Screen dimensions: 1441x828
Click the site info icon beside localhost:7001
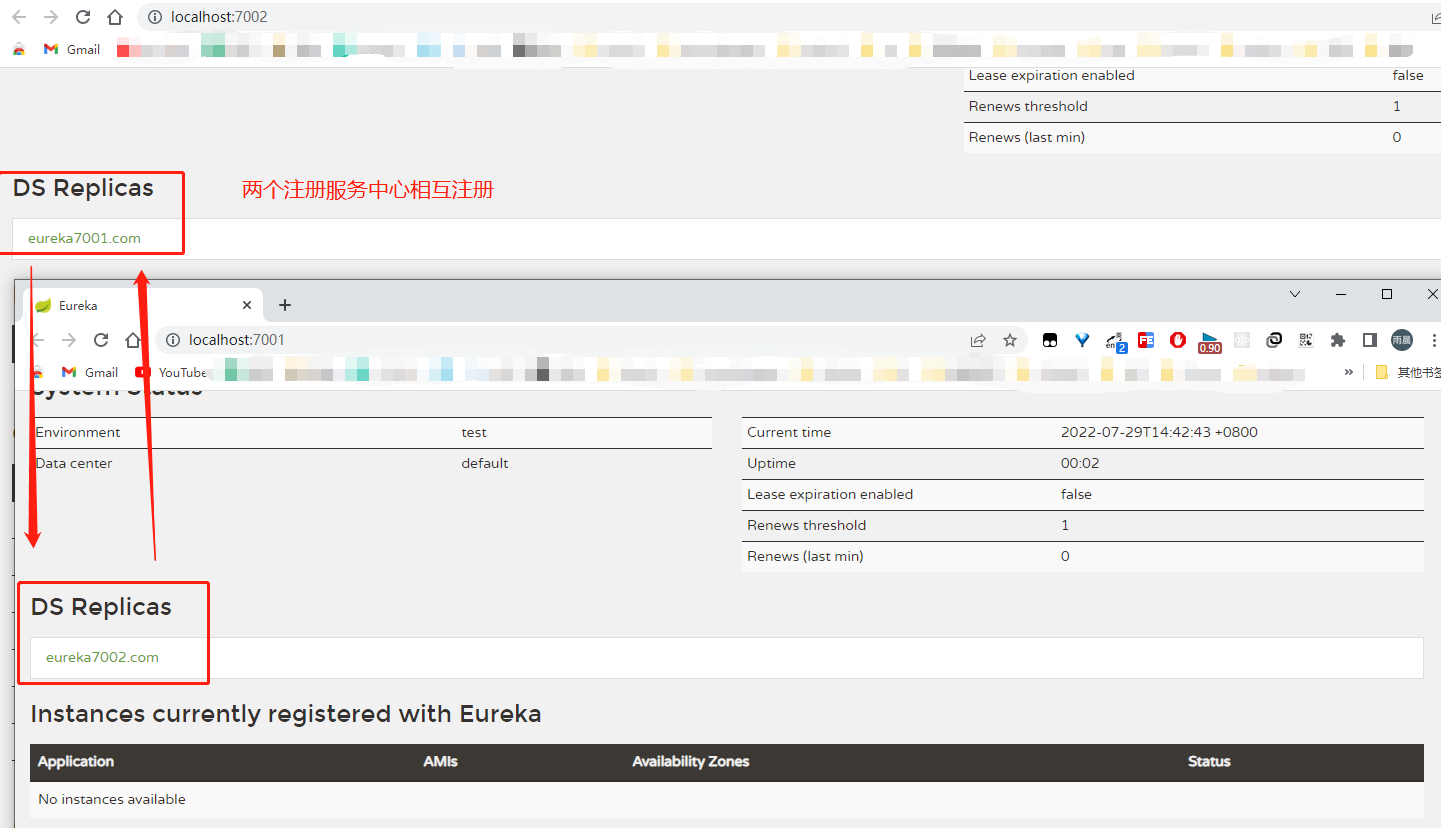(x=172, y=340)
